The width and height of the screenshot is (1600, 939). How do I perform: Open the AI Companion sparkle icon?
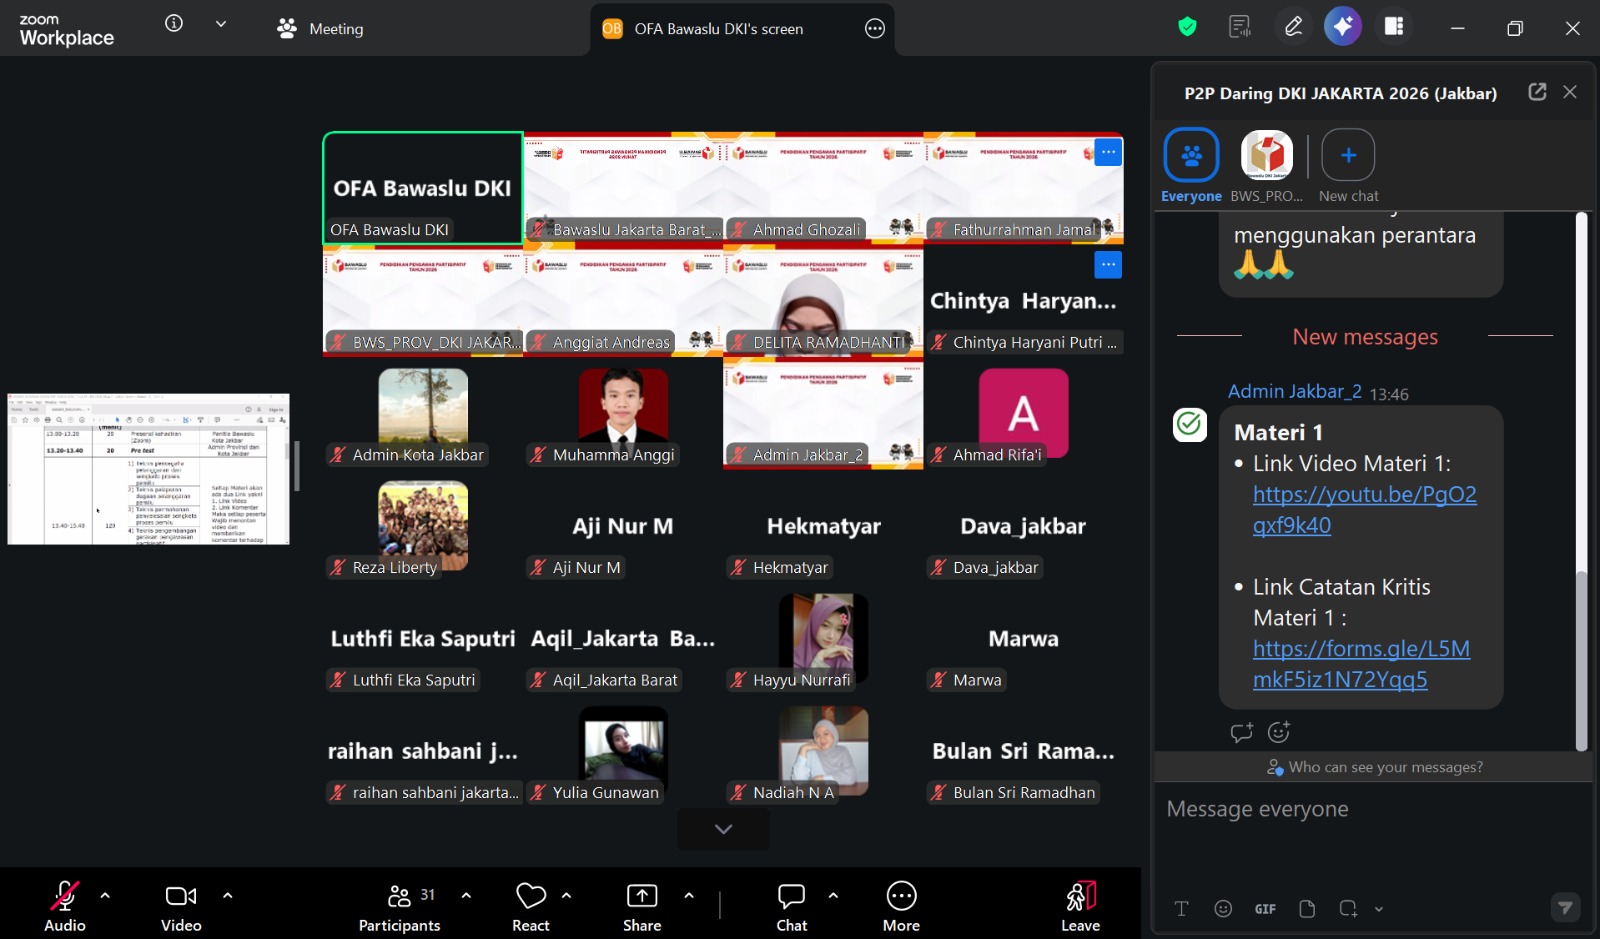[1342, 27]
